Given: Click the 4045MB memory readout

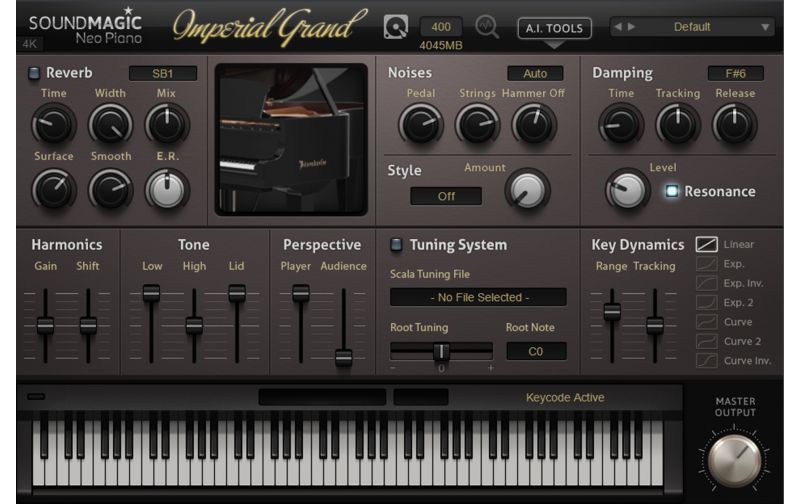Looking at the screenshot, I should [441, 45].
